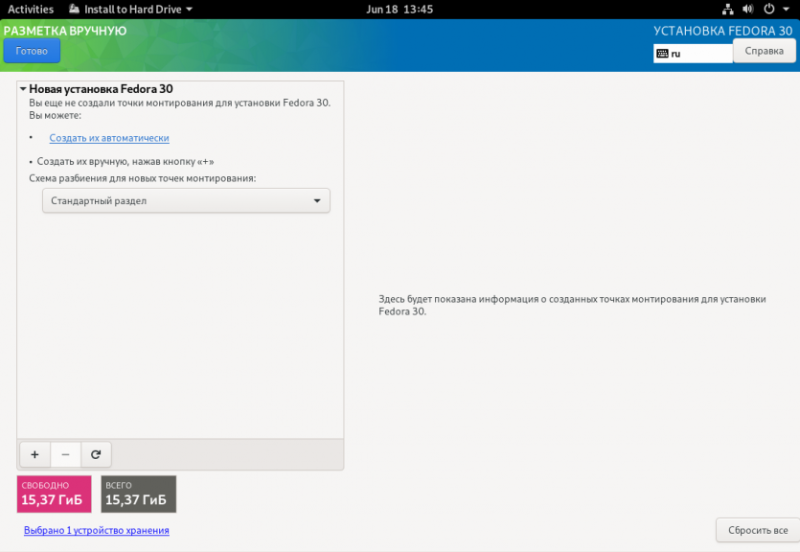Click the keyboard layout icon next to ru
Screen dimensions: 800x552
click(x=662, y=54)
